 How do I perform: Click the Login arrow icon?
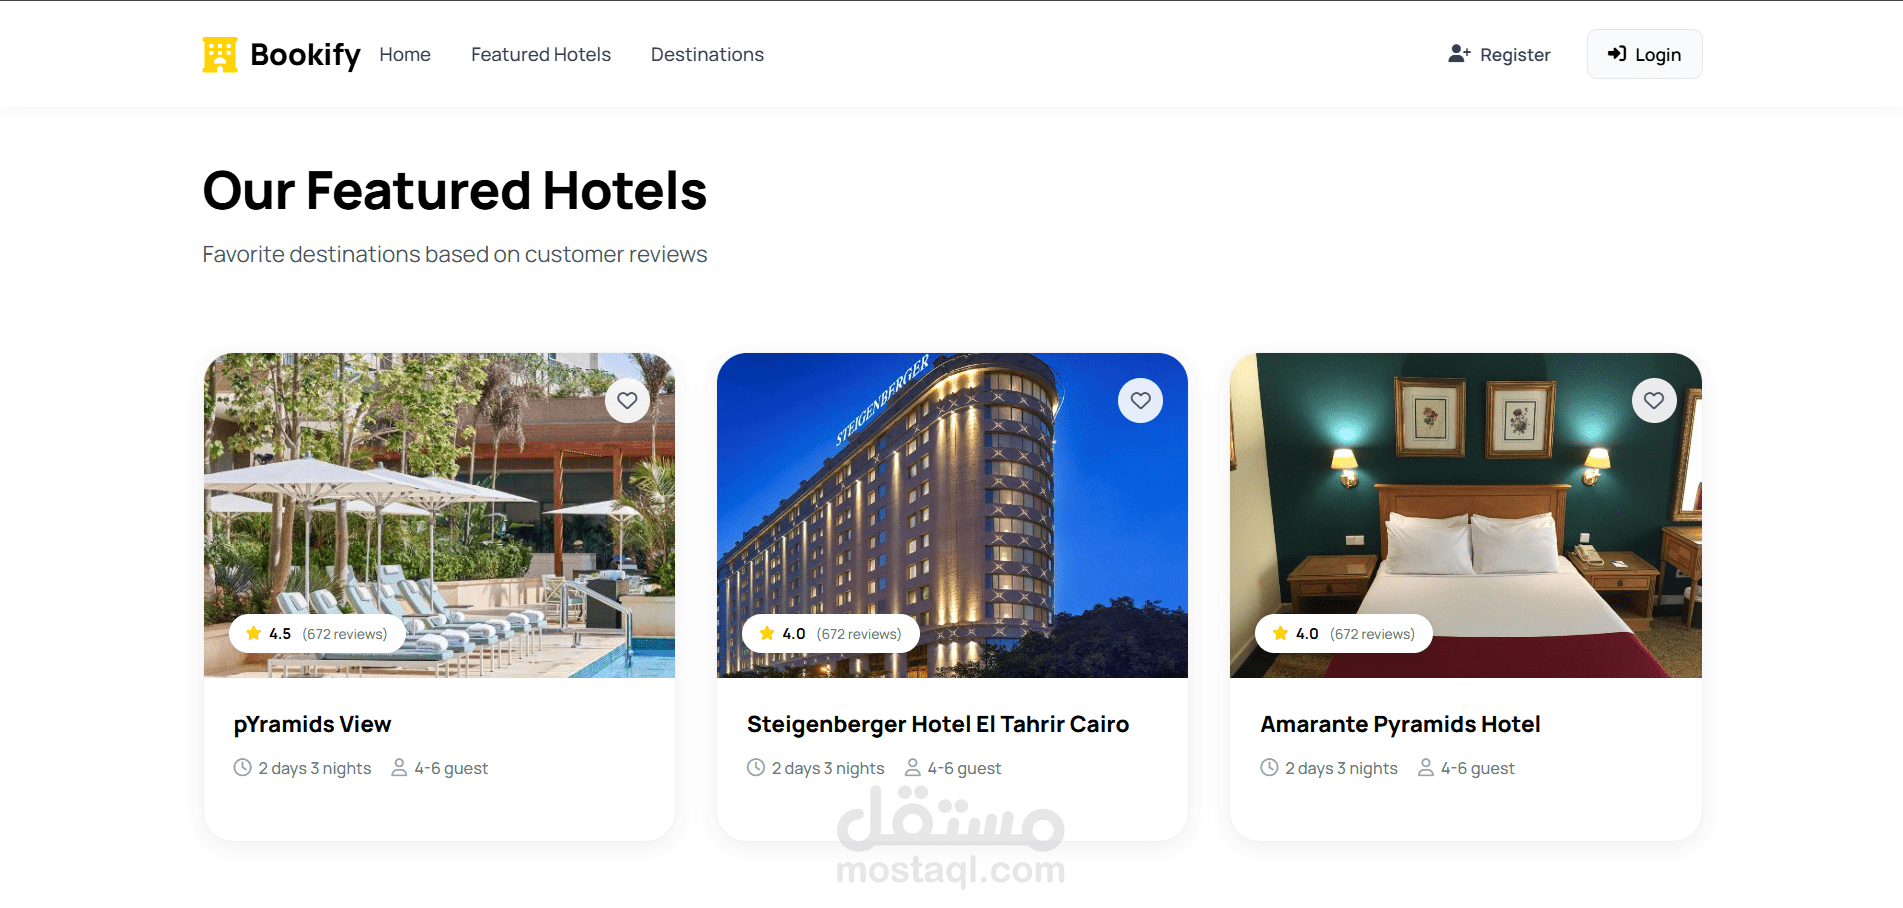1617,54
